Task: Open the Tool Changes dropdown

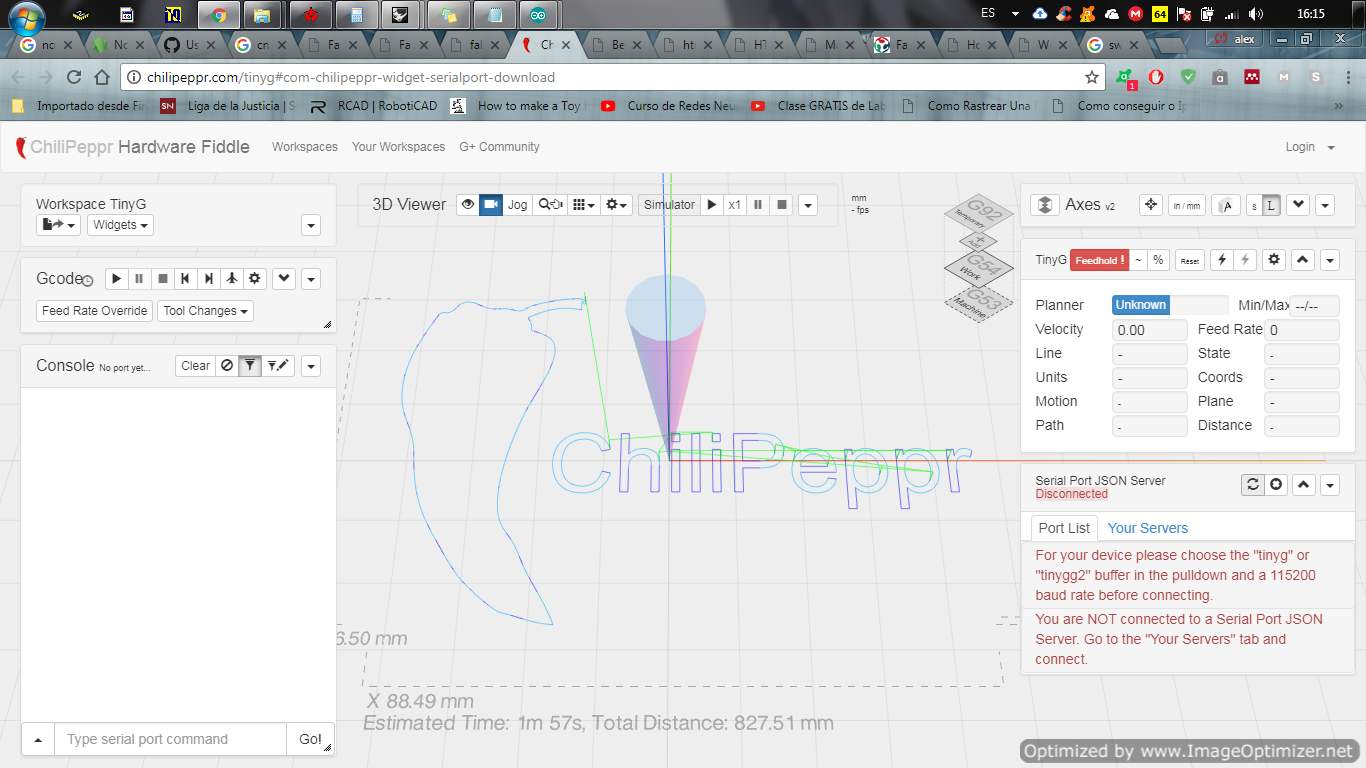Action: pos(205,311)
